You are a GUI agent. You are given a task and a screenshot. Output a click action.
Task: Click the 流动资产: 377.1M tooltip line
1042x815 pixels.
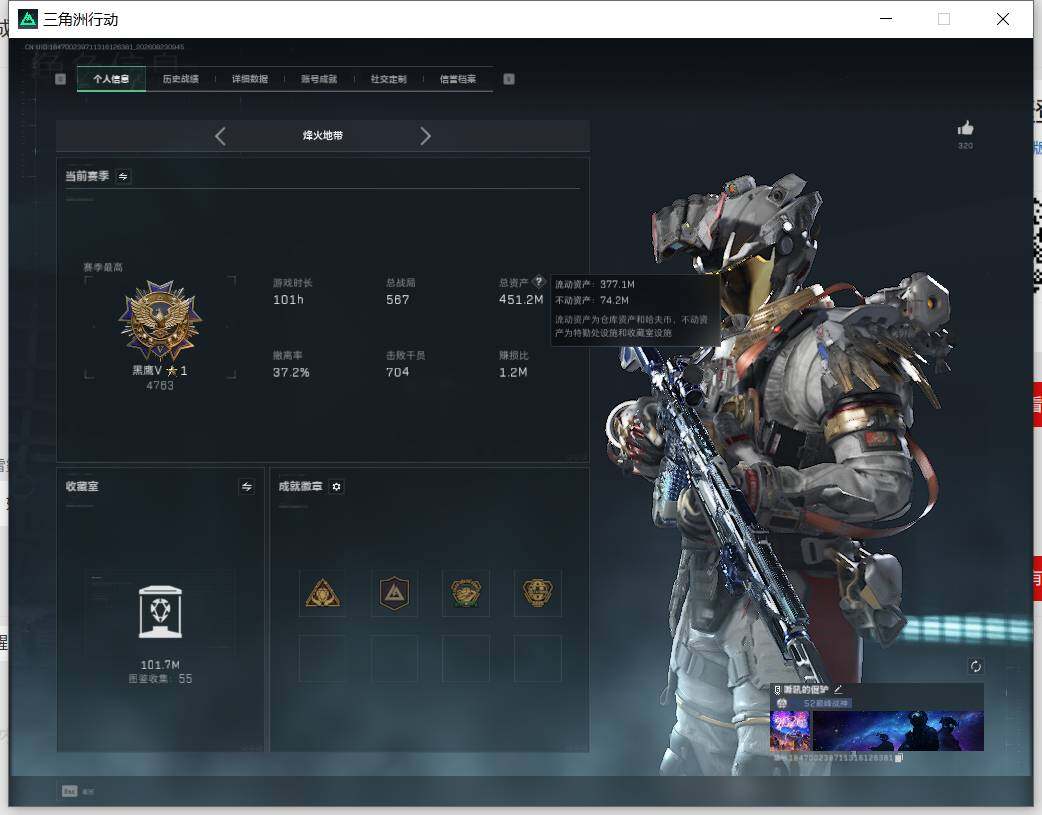[x=595, y=285]
